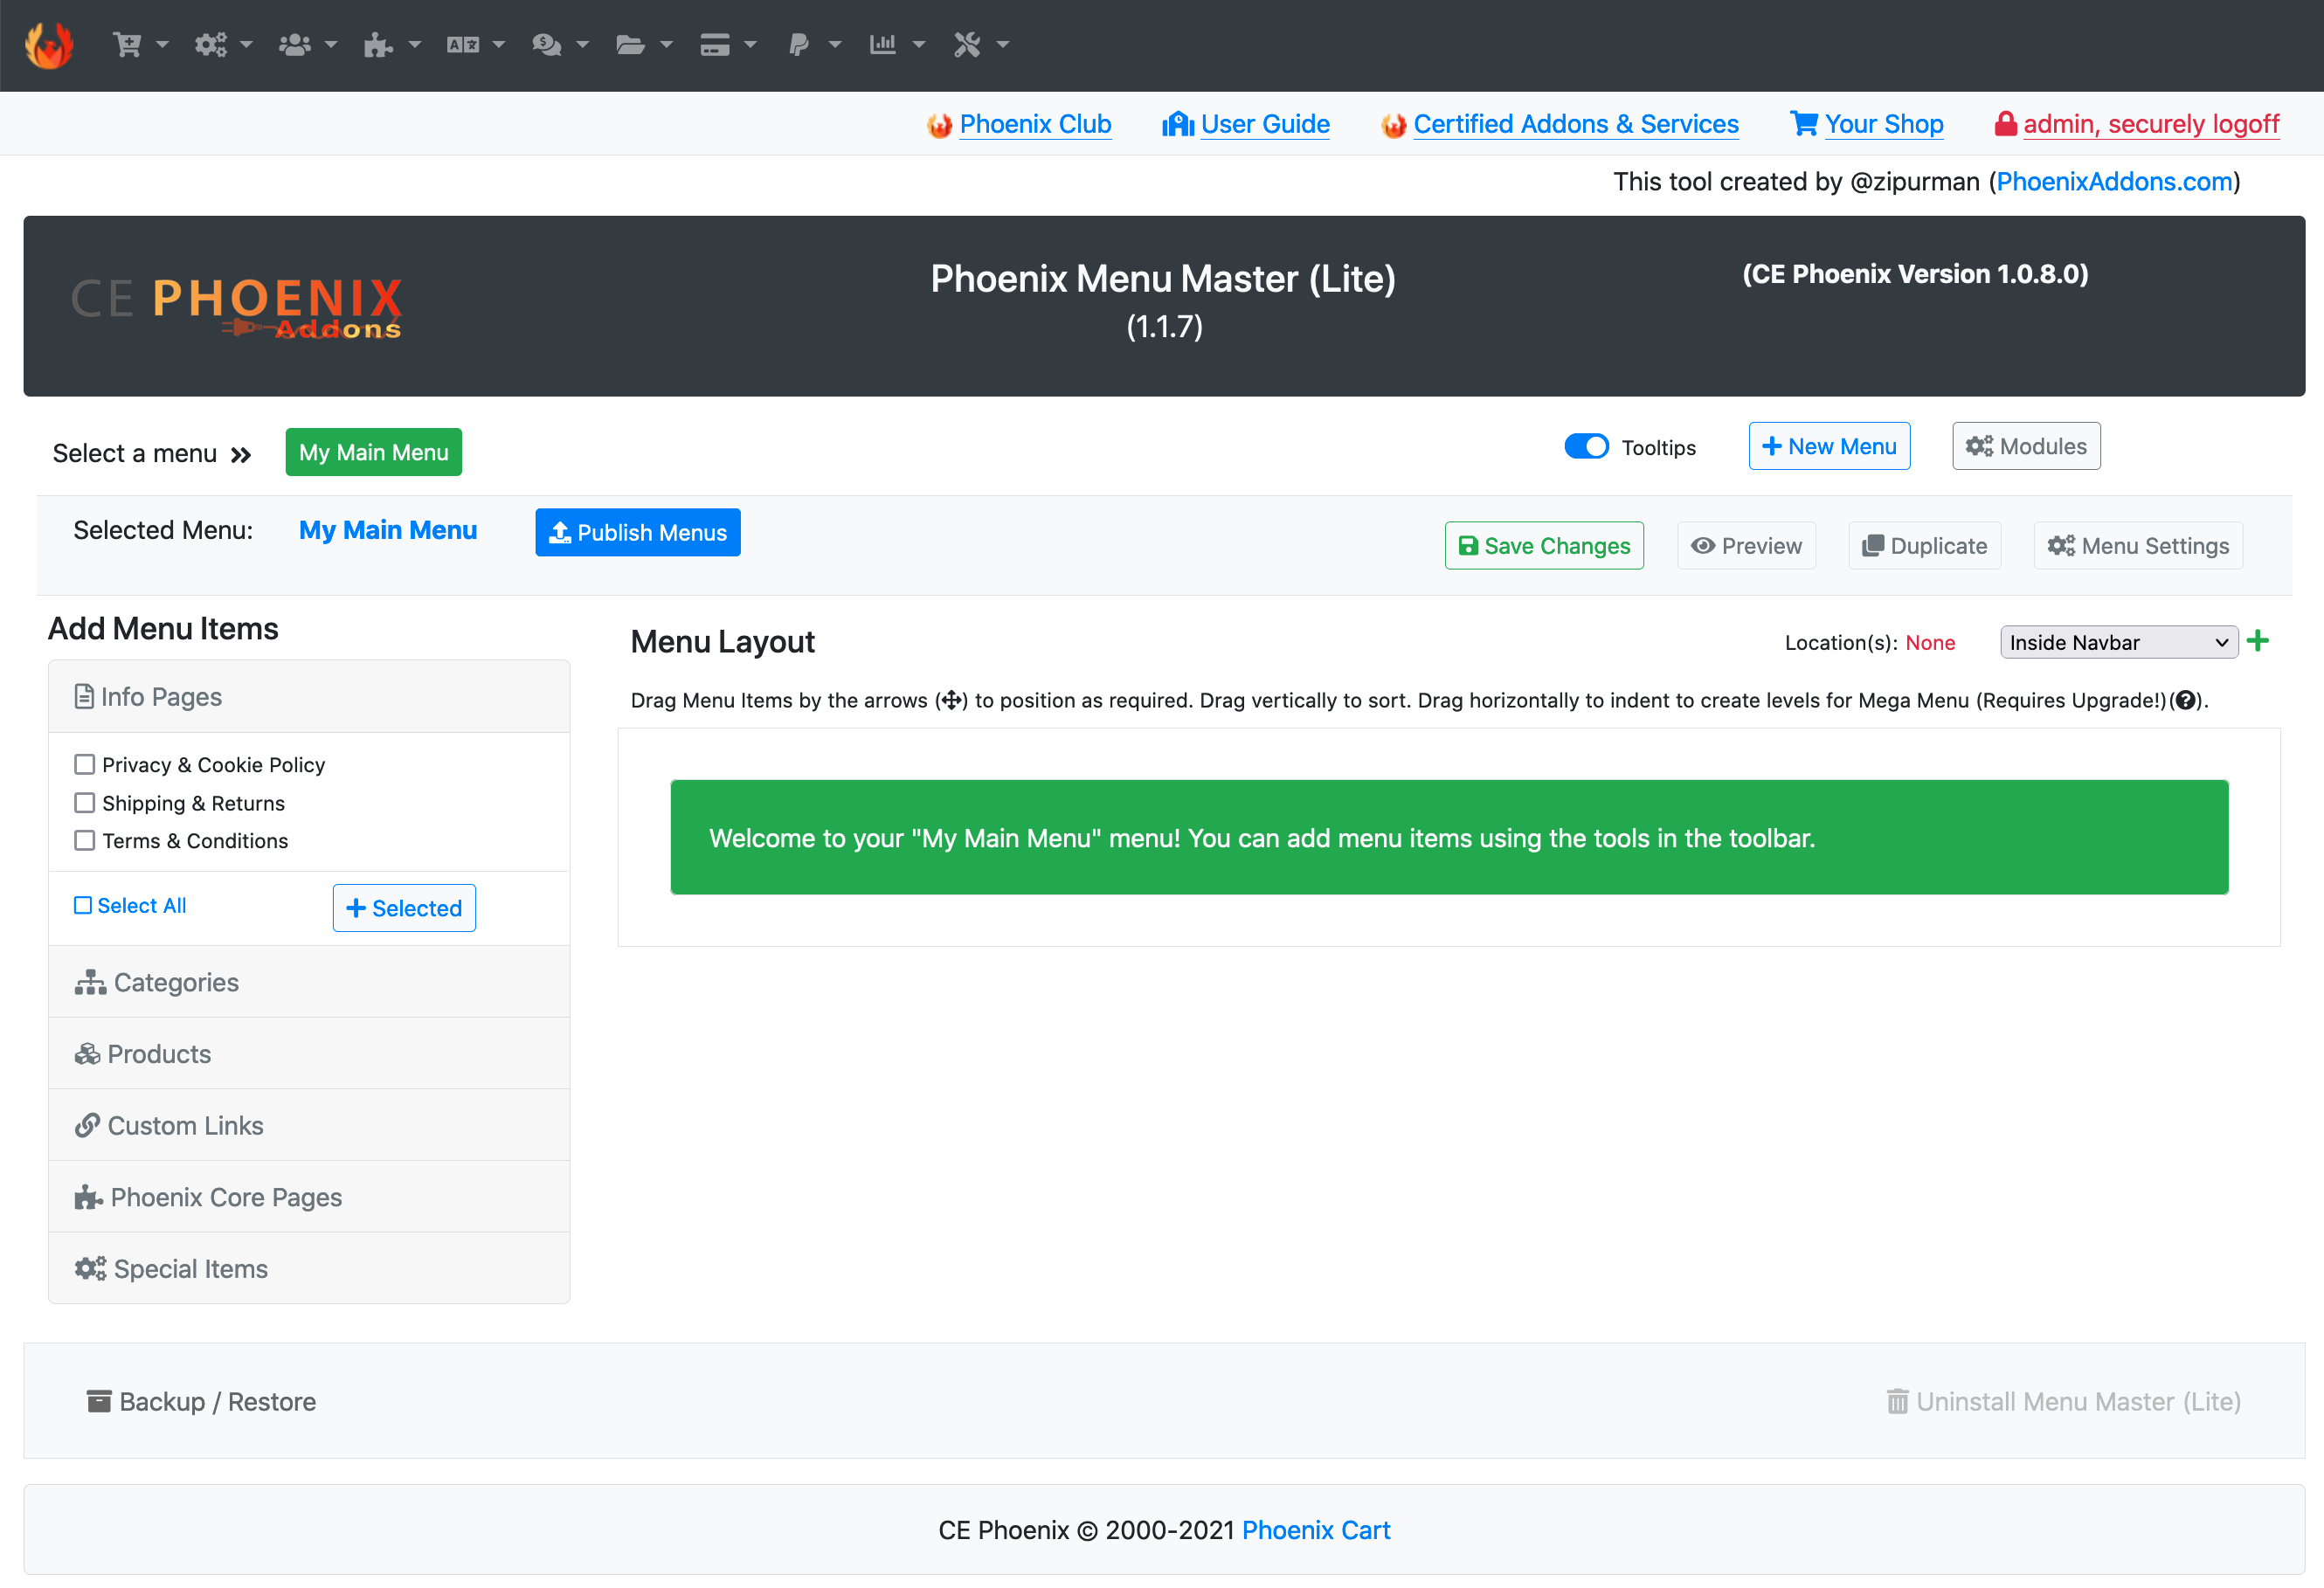
Task: Expand the Categories section
Action: [309, 982]
